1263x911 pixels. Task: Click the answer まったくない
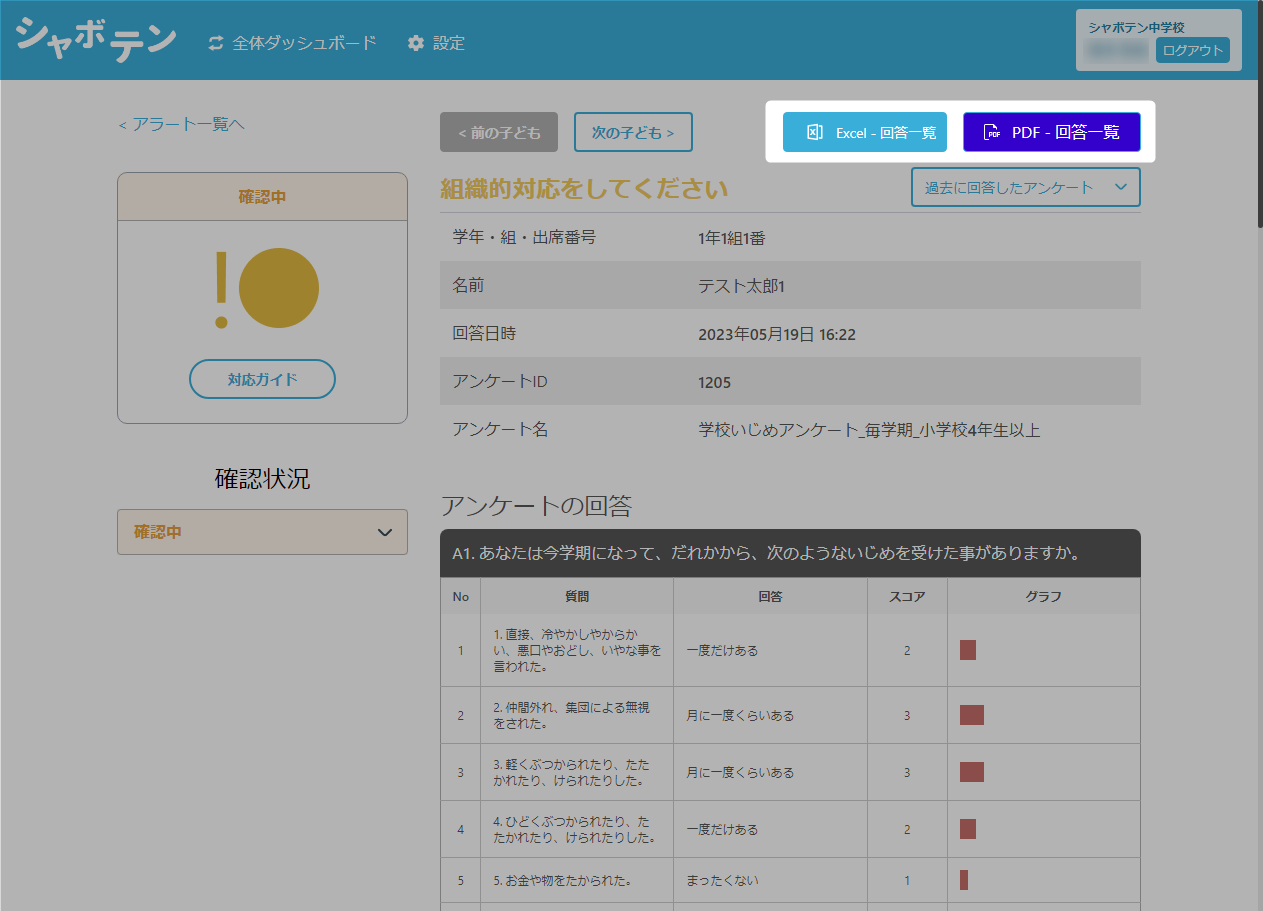pyautogui.click(x=722, y=880)
